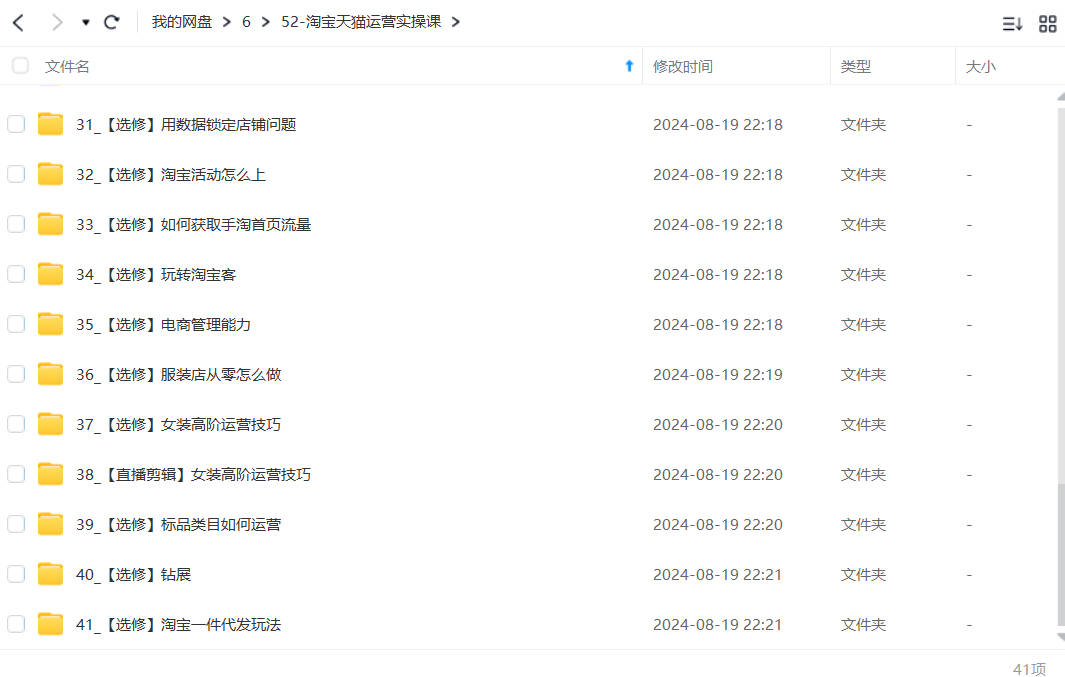This screenshot has height=677, width=1065.
Task: Expand chevron after 我的网盘
Action: pos(226,22)
